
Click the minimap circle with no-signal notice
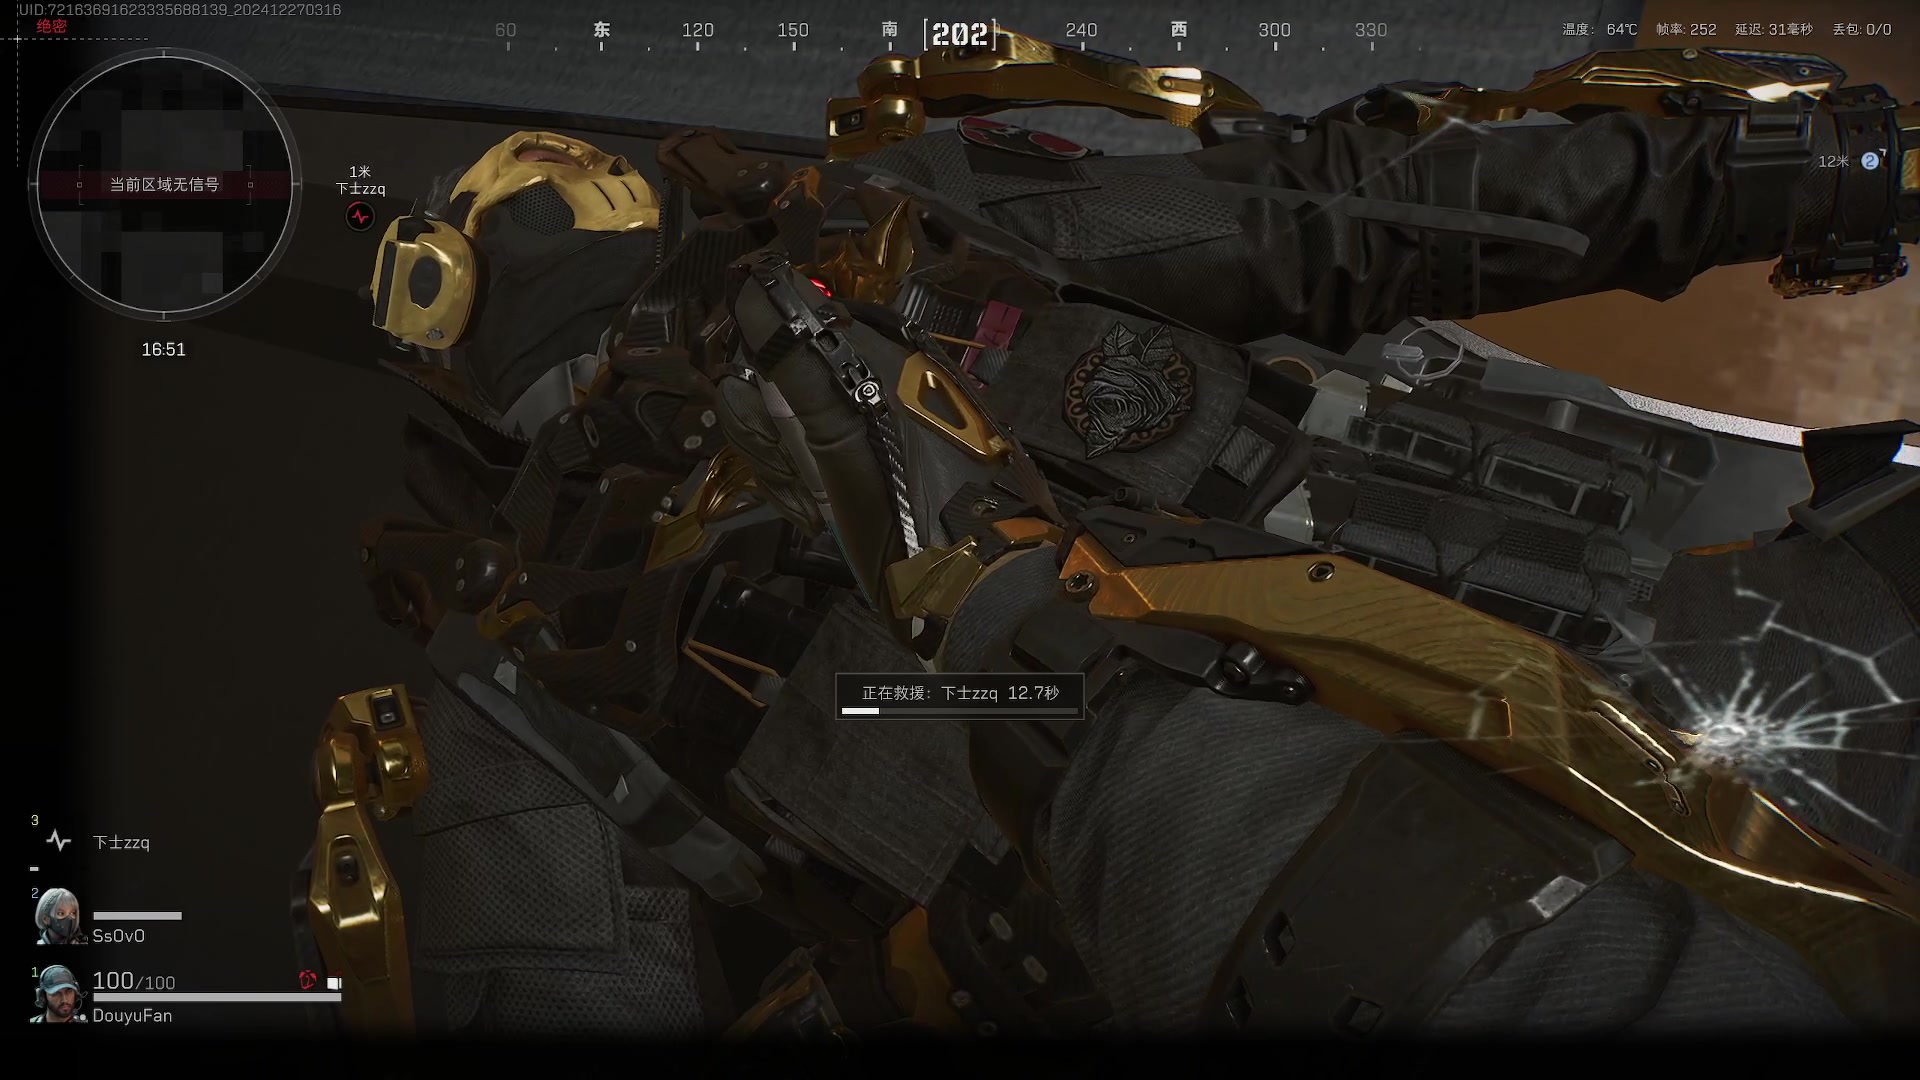[x=164, y=184]
